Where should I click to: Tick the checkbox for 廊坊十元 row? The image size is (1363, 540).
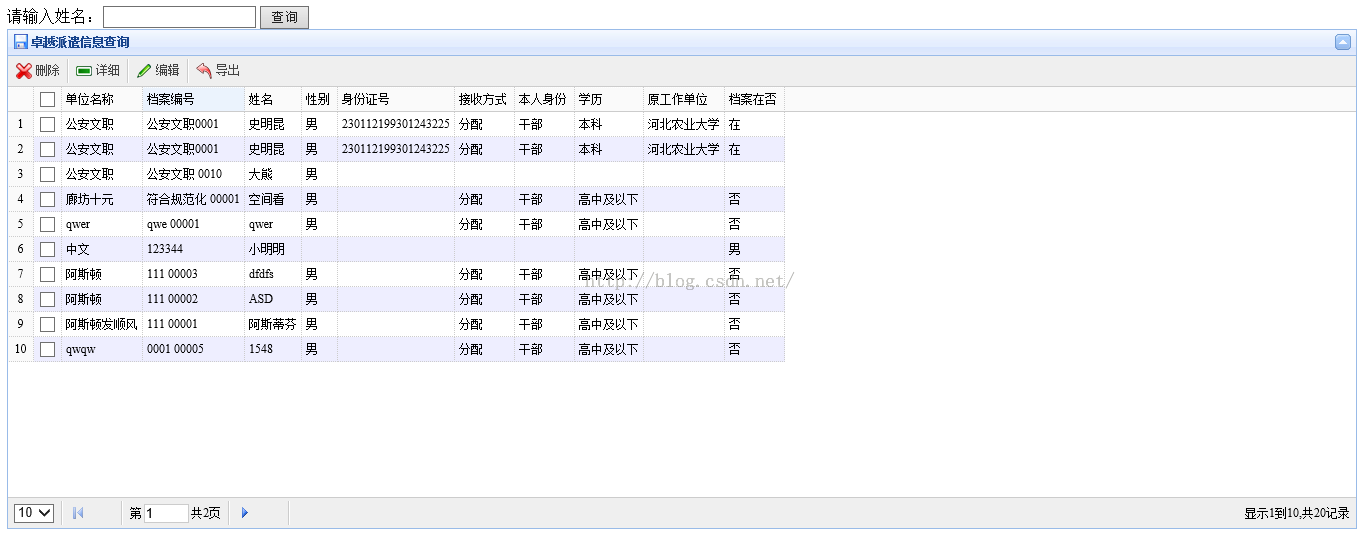pos(47,200)
